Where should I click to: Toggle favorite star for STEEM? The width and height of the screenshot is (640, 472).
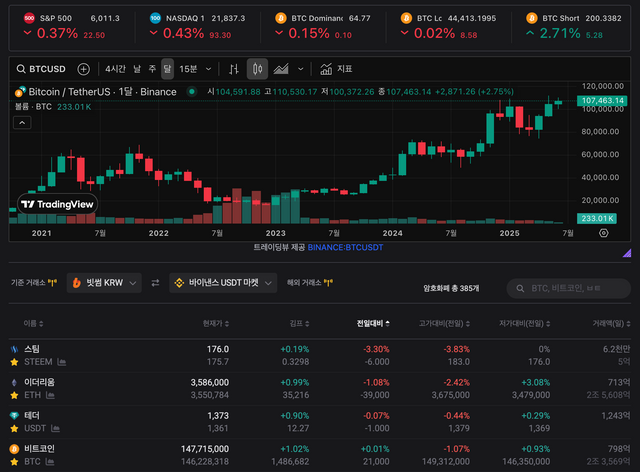click(14, 362)
